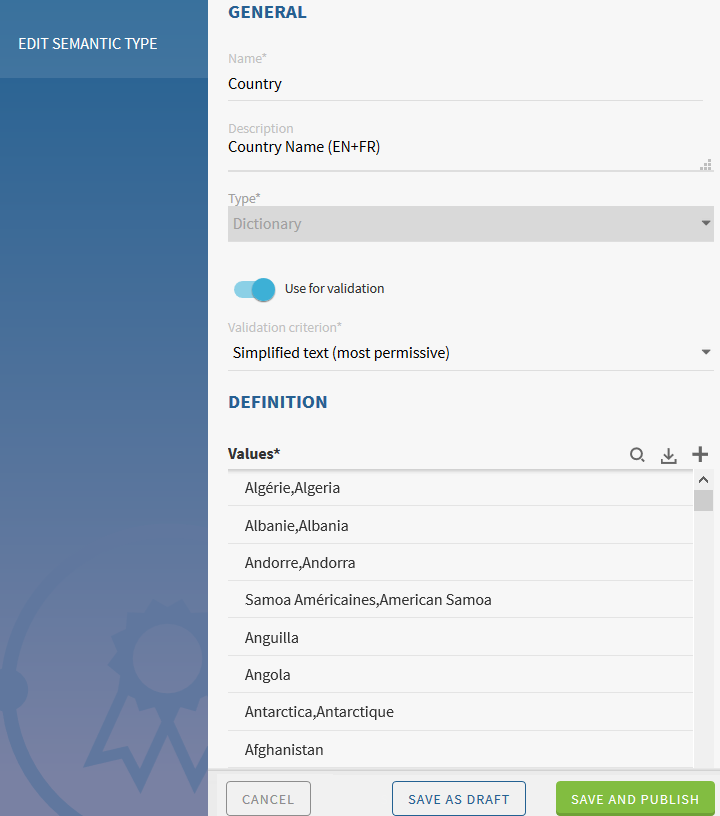Search the dictionary values list
The height and width of the screenshot is (816, 720).
click(x=637, y=455)
